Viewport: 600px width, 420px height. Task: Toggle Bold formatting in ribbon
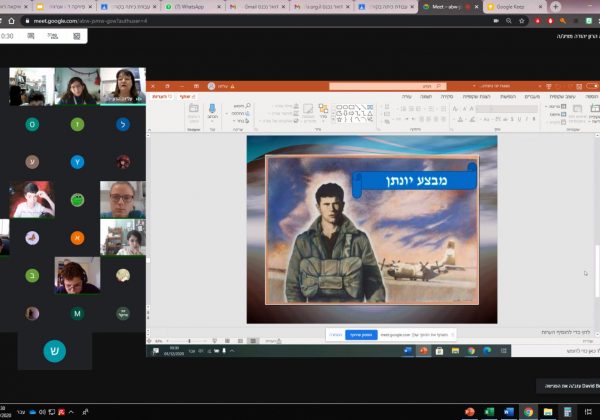[x=534, y=119]
